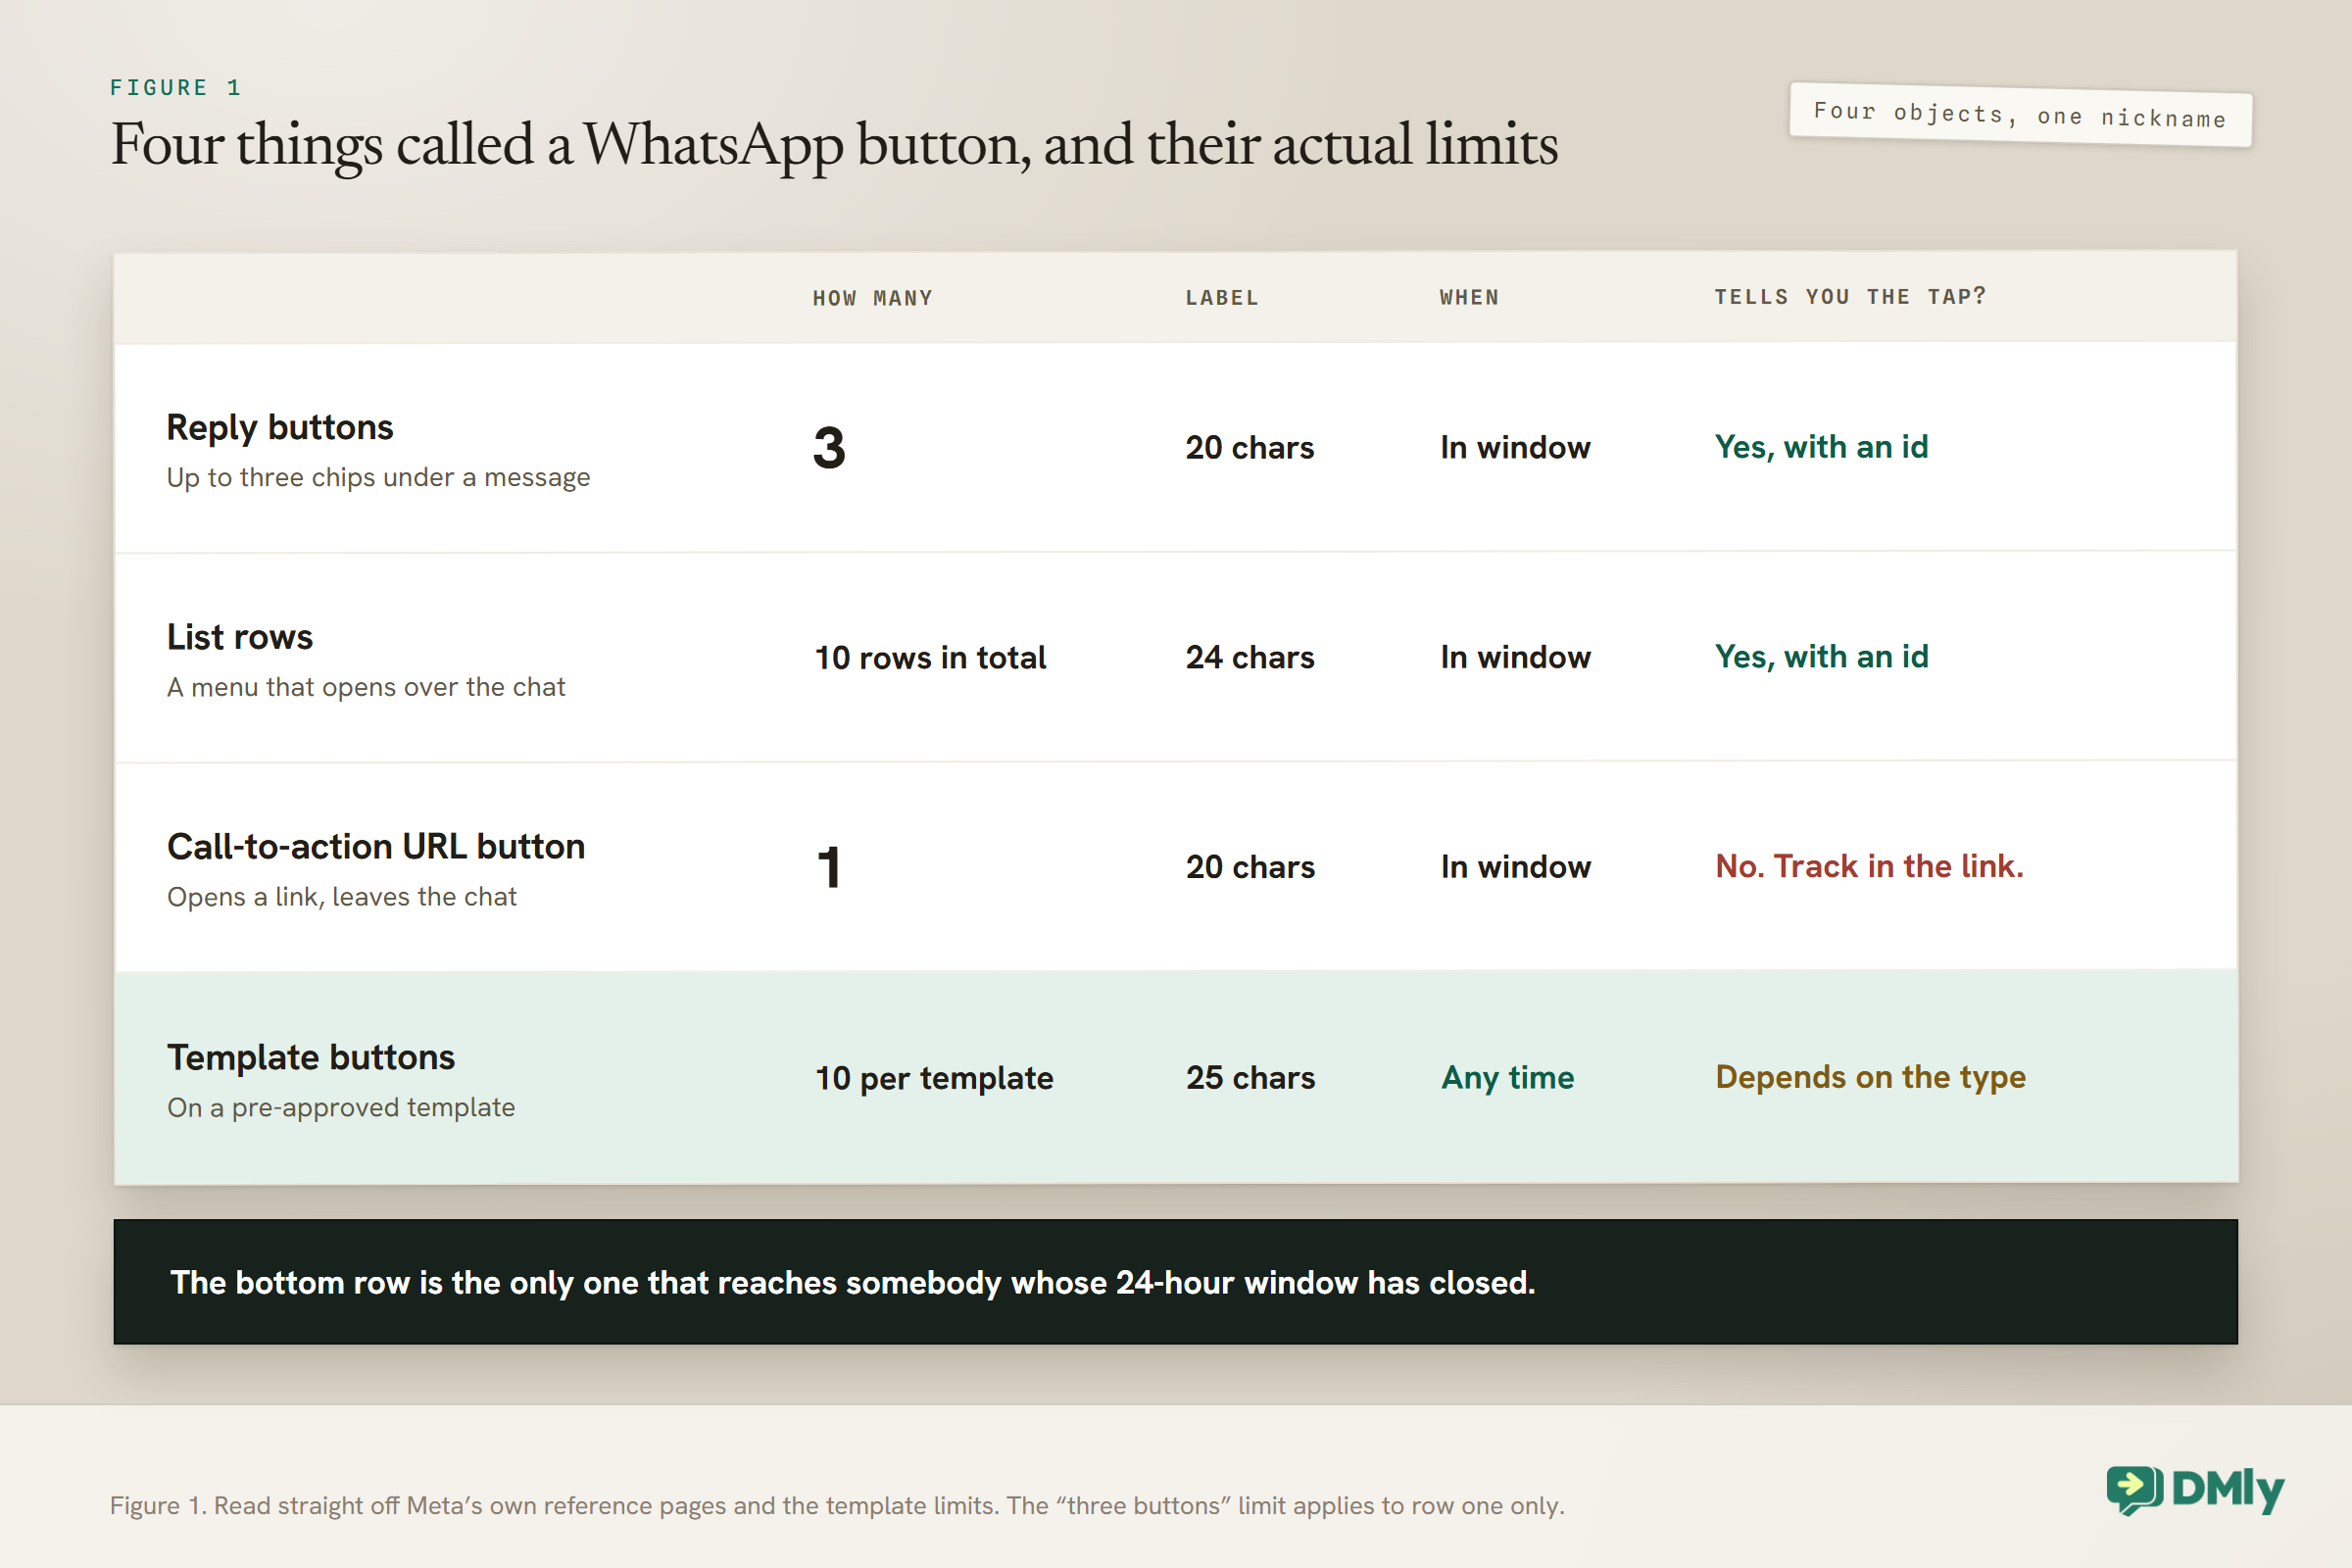Click the '24 chars' cell
Image resolution: width=2352 pixels, height=1568 pixels.
coord(1250,658)
